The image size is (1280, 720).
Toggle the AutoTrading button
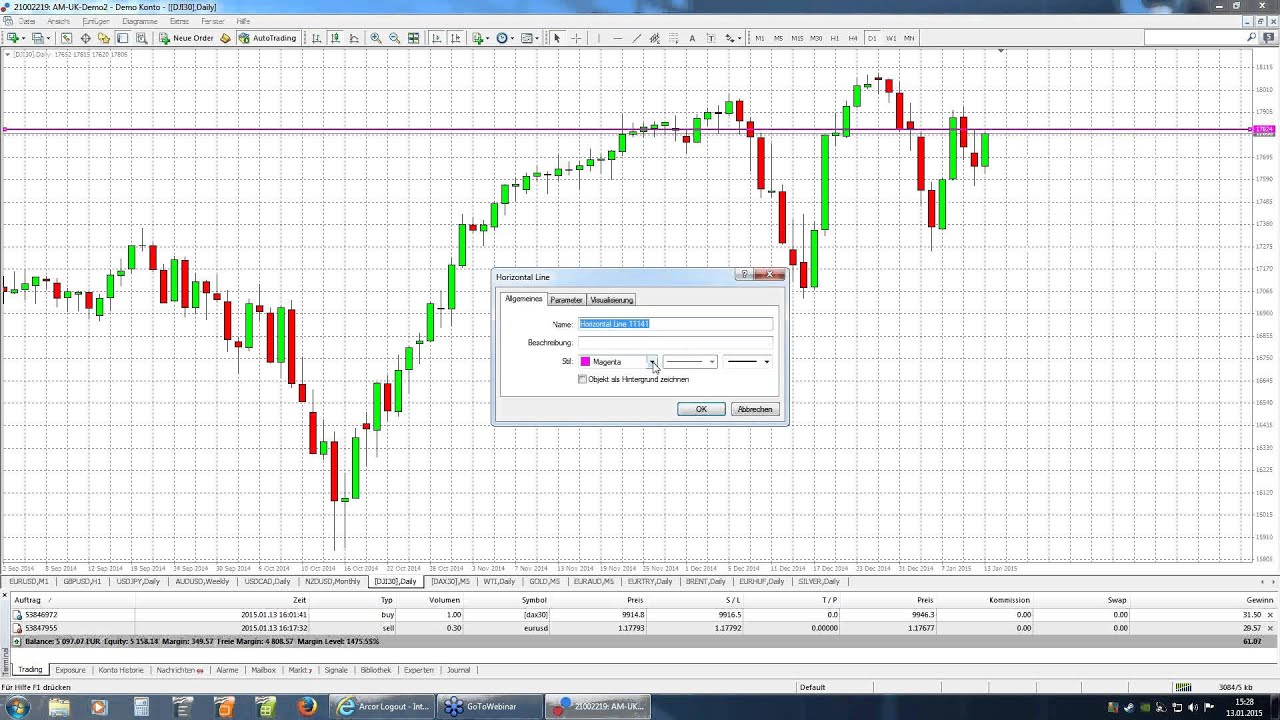coord(267,38)
